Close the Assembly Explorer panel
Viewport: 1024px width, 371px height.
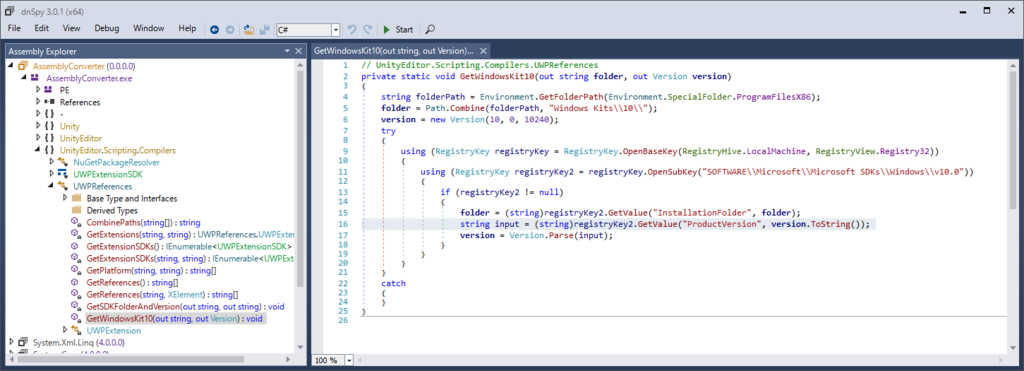click(x=298, y=51)
